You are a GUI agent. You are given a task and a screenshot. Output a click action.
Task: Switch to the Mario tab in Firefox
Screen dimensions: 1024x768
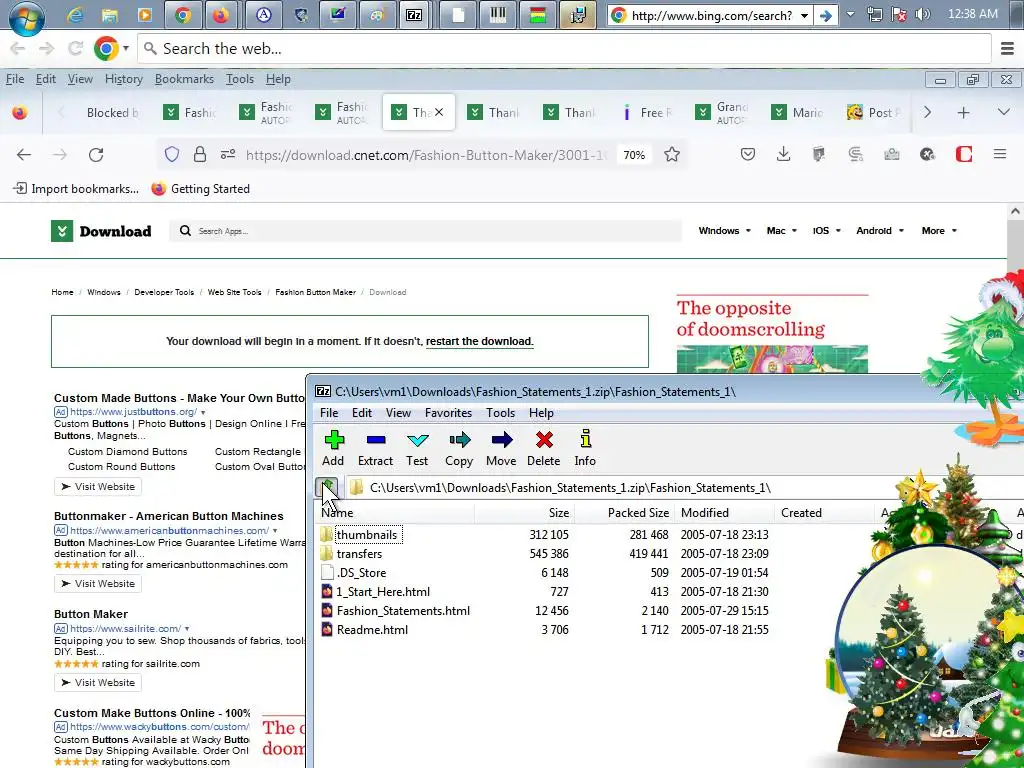797,112
